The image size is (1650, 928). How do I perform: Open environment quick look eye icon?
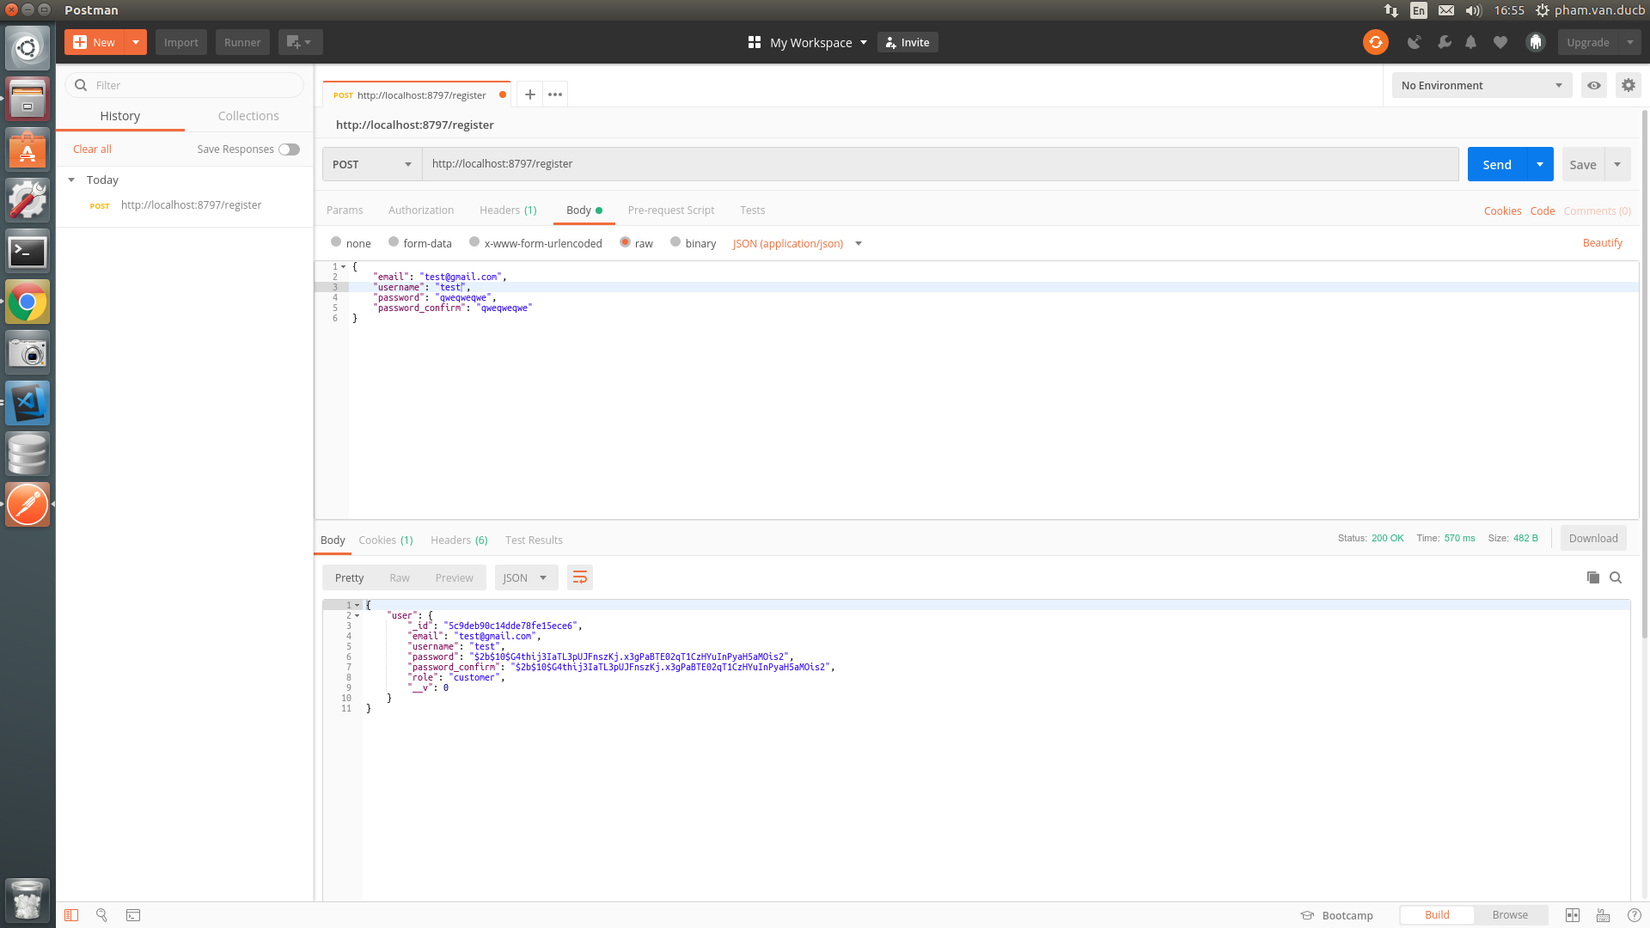pos(1594,85)
